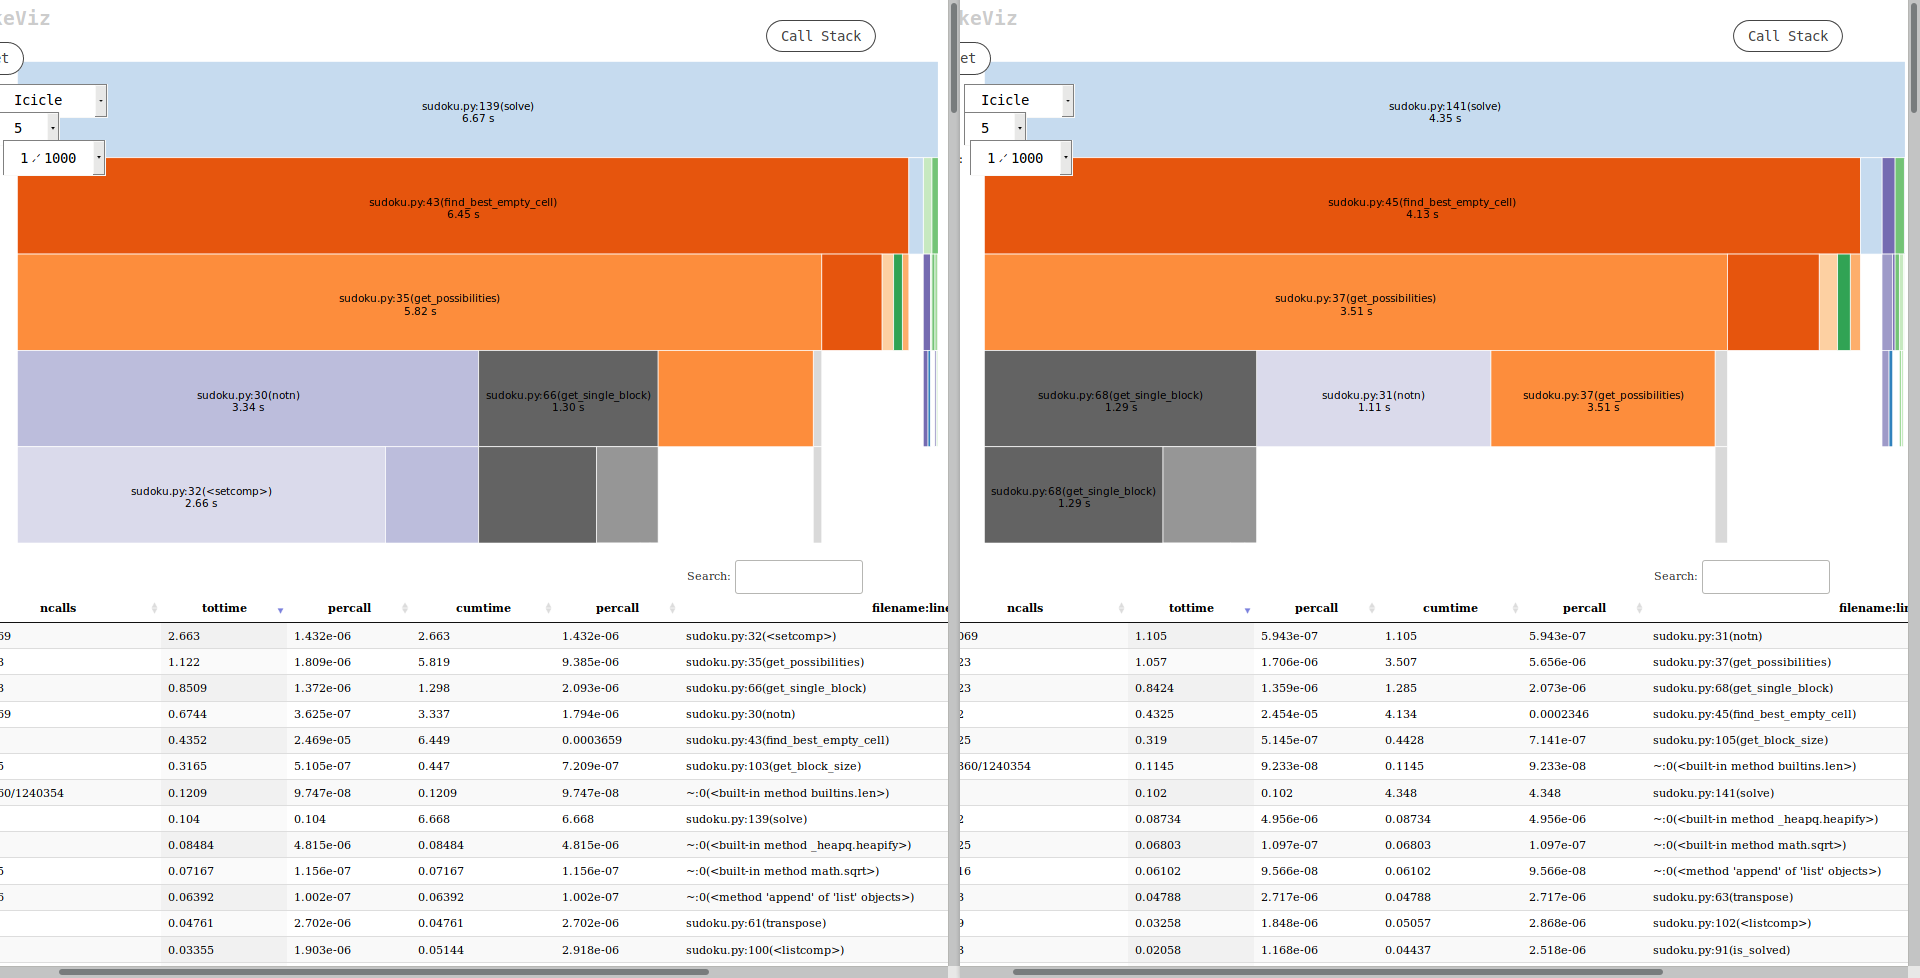Sort right table by the ncalls column
This screenshot has height=978, width=1920.
click(x=1024, y=608)
